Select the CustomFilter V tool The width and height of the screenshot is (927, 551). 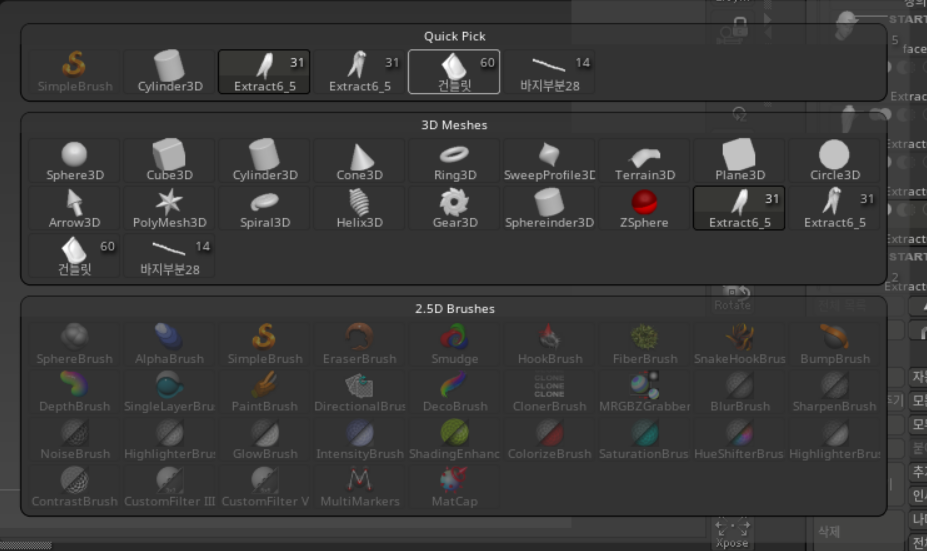(264, 487)
